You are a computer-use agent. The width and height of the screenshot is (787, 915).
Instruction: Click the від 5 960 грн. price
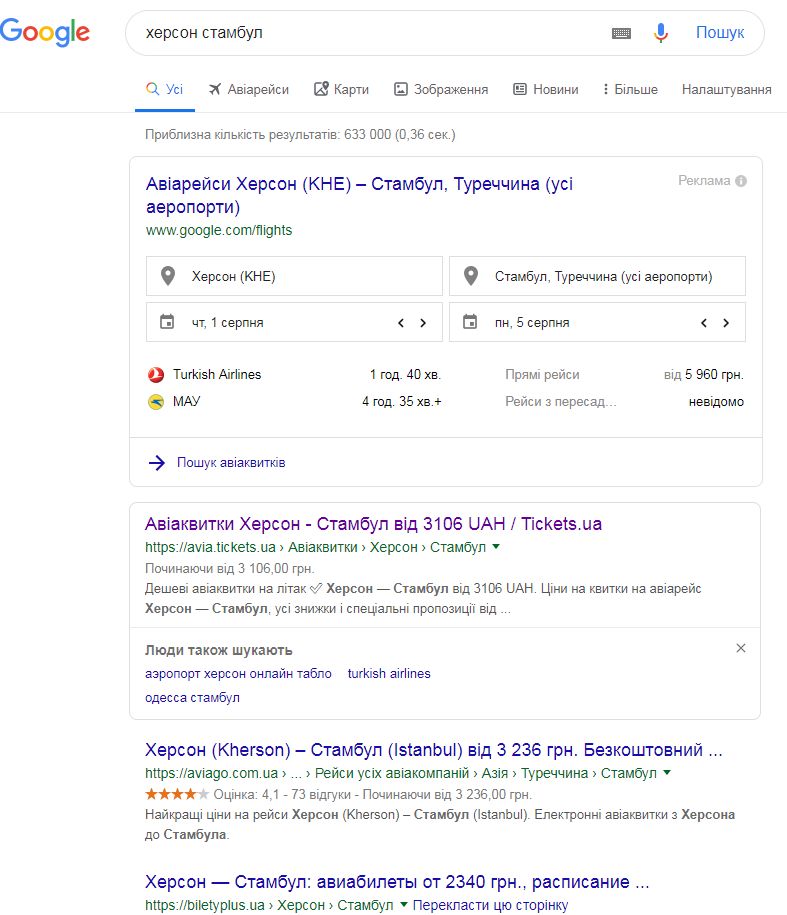coord(704,375)
